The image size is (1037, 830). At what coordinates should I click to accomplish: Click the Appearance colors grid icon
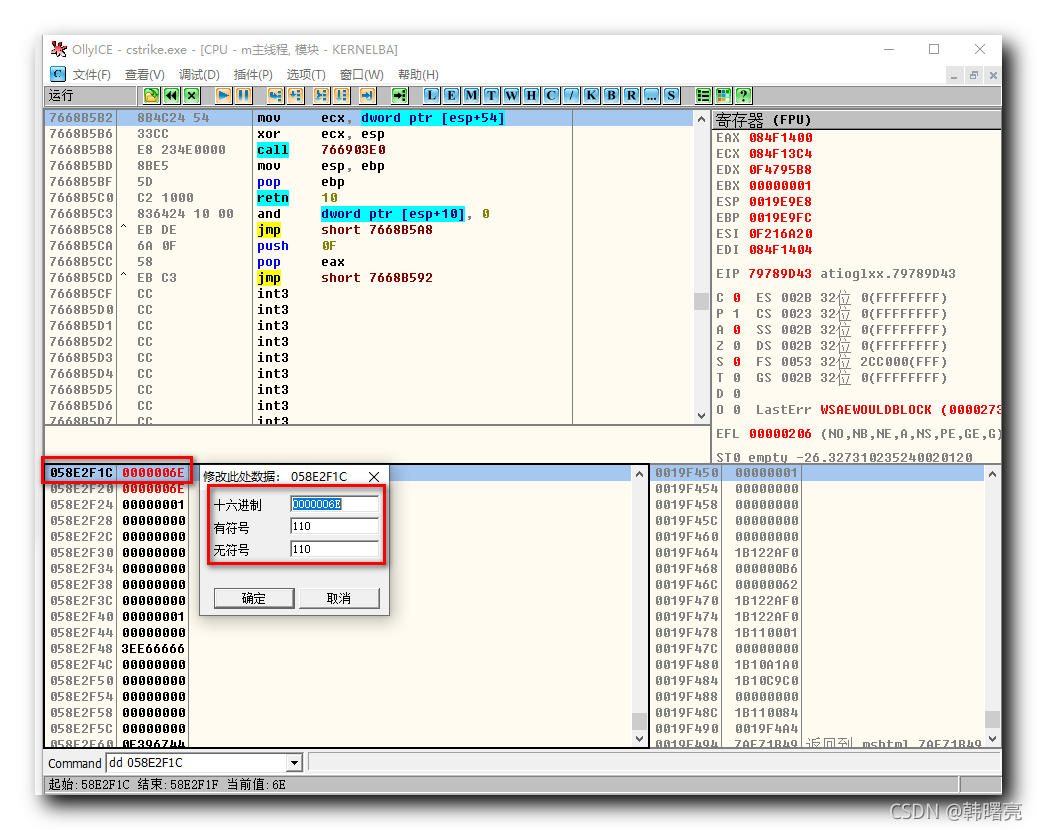723,95
